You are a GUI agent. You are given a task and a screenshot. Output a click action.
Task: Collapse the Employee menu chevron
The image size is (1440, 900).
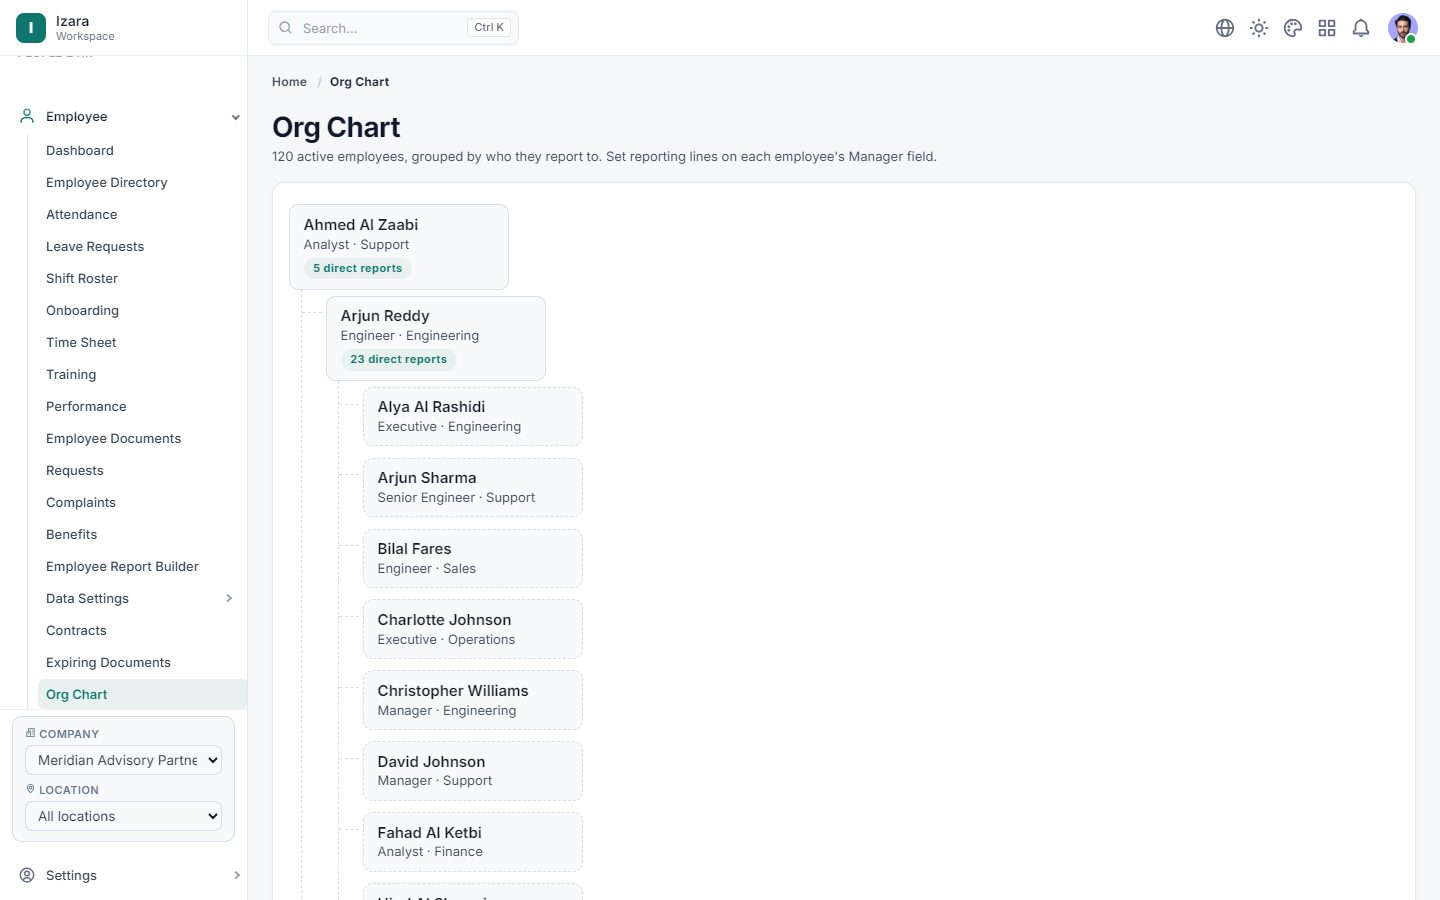point(236,117)
